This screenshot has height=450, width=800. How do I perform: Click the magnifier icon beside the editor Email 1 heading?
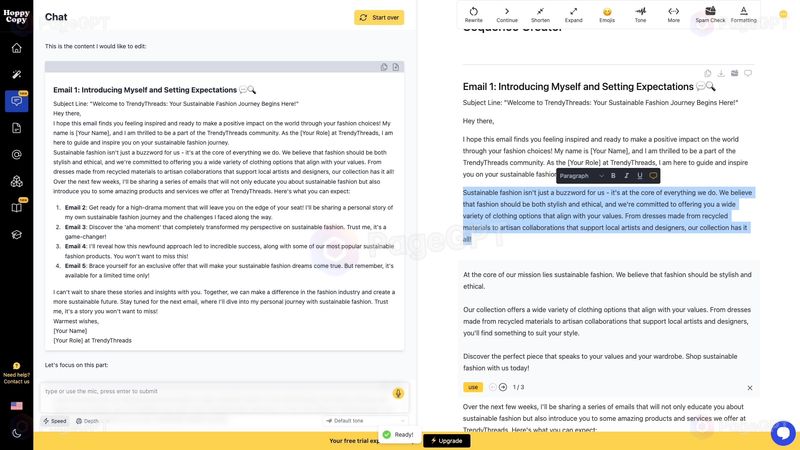point(711,87)
